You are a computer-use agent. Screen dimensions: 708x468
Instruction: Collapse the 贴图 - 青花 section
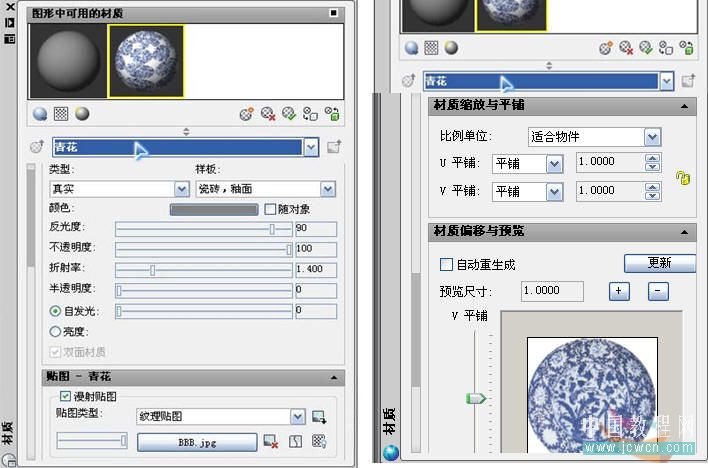(x=334, y=377)
